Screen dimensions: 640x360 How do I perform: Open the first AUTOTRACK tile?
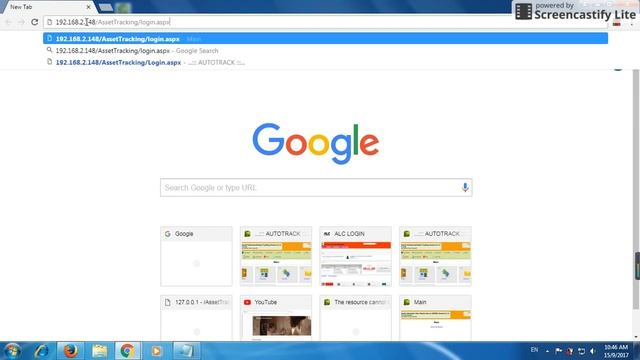pos(276,256)
